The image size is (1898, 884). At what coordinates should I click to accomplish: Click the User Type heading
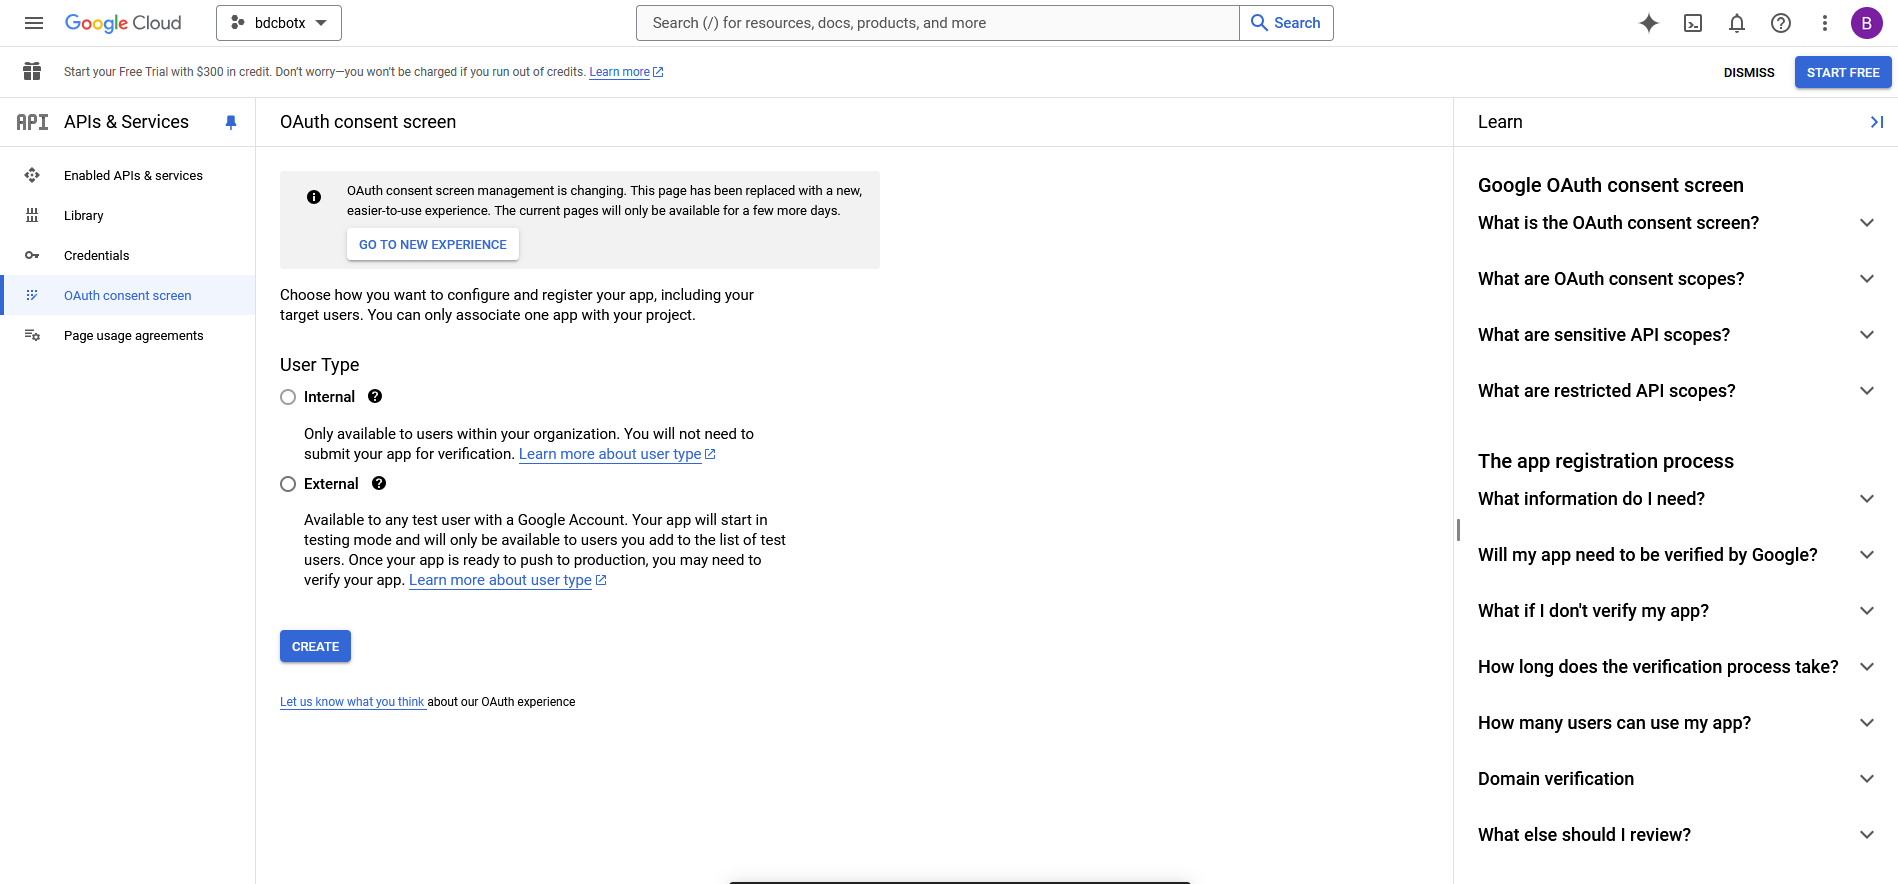[320, 365]
